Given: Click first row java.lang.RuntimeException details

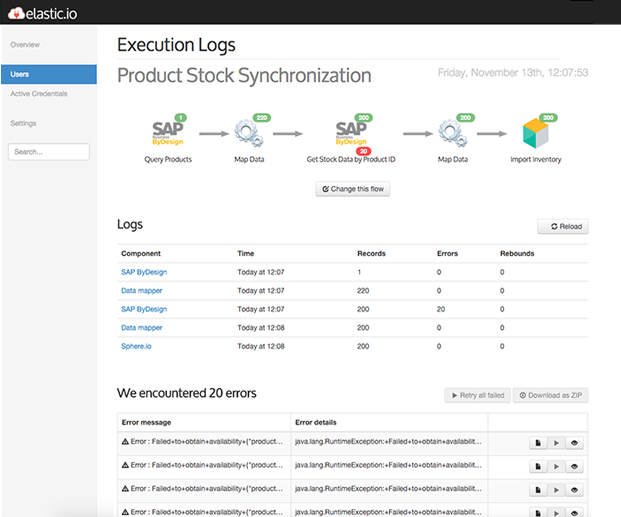Looking at the screenshot, I should click(x=388, y=441).
